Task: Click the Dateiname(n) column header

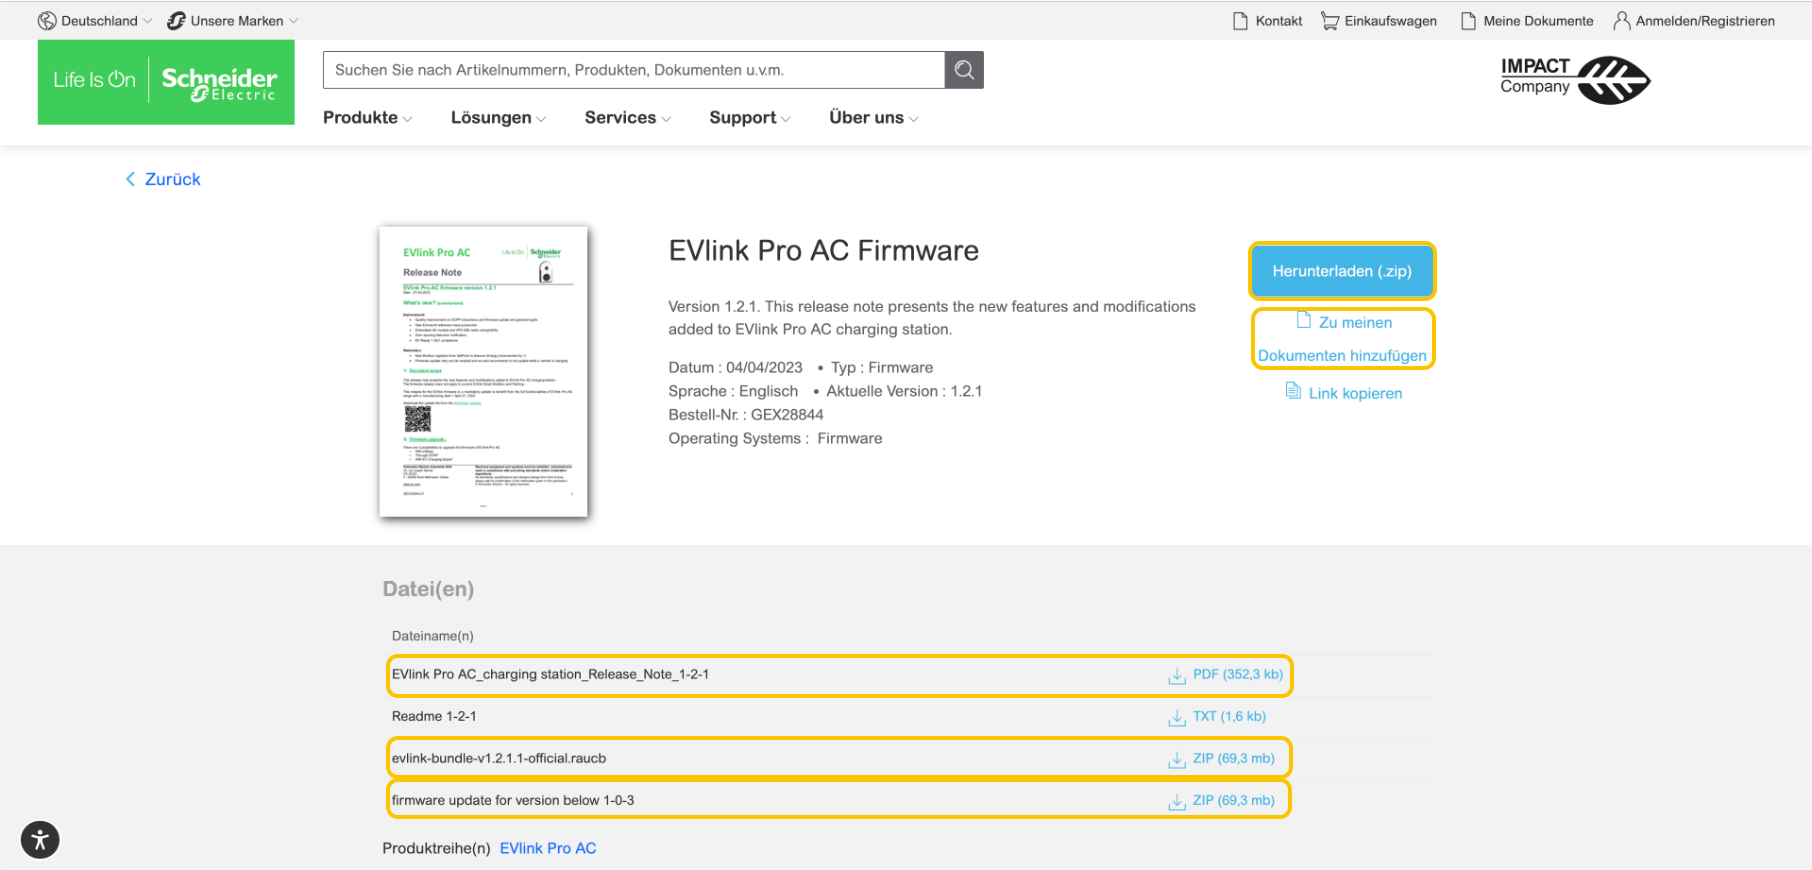Action: tap(433, 636)
